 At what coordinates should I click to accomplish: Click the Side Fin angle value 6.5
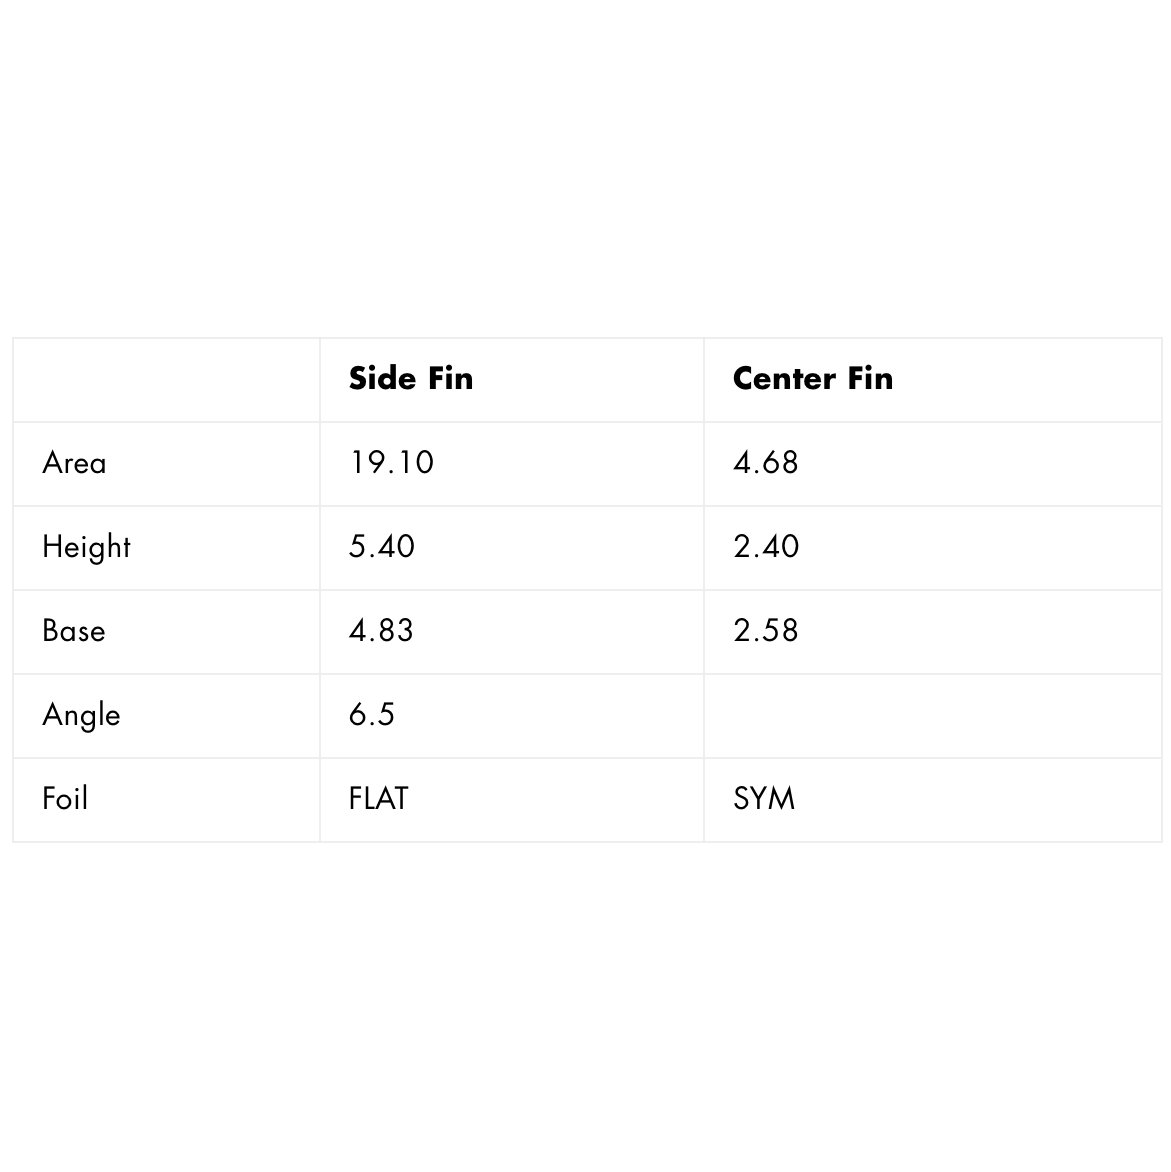coord(371,715)
